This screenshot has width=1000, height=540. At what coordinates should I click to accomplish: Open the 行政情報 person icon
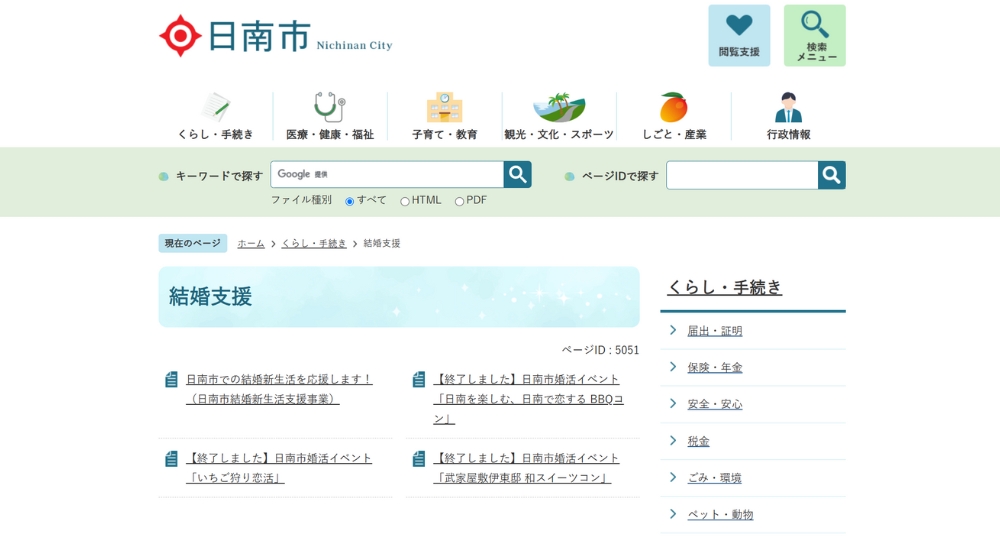(788, 108)
